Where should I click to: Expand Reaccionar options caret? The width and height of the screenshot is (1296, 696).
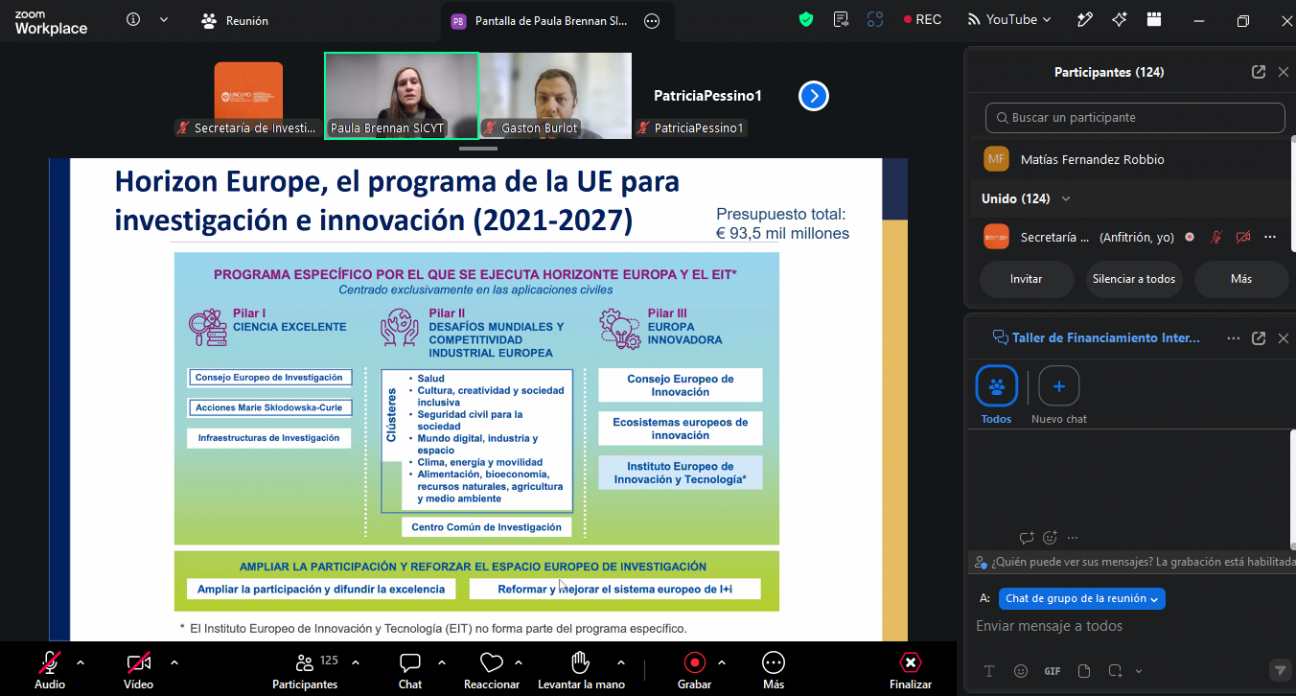(x=518, y=662)
